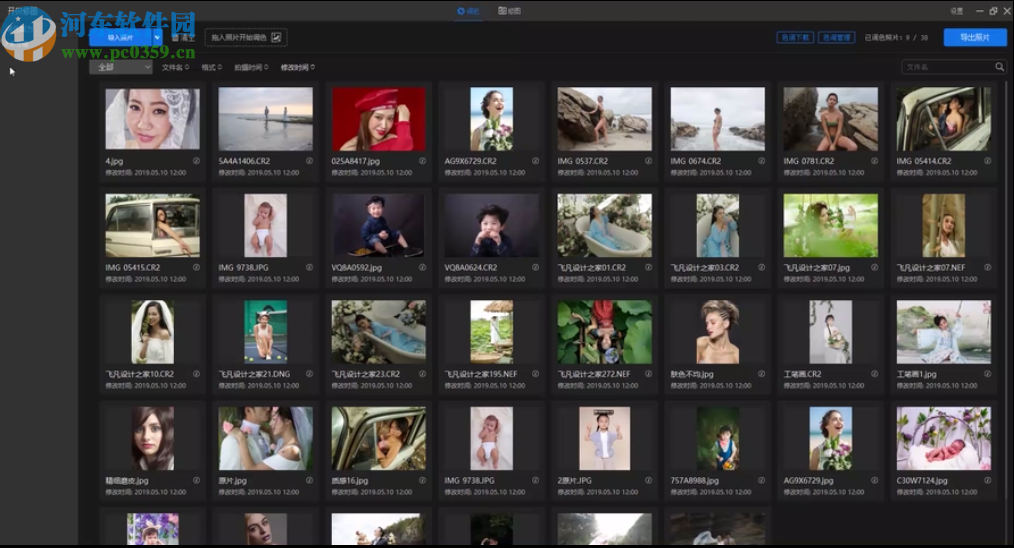This screenshot has height=548, width=1014.
Task: Click the search magnifier icon in filename box
Action: click(999, 67)
